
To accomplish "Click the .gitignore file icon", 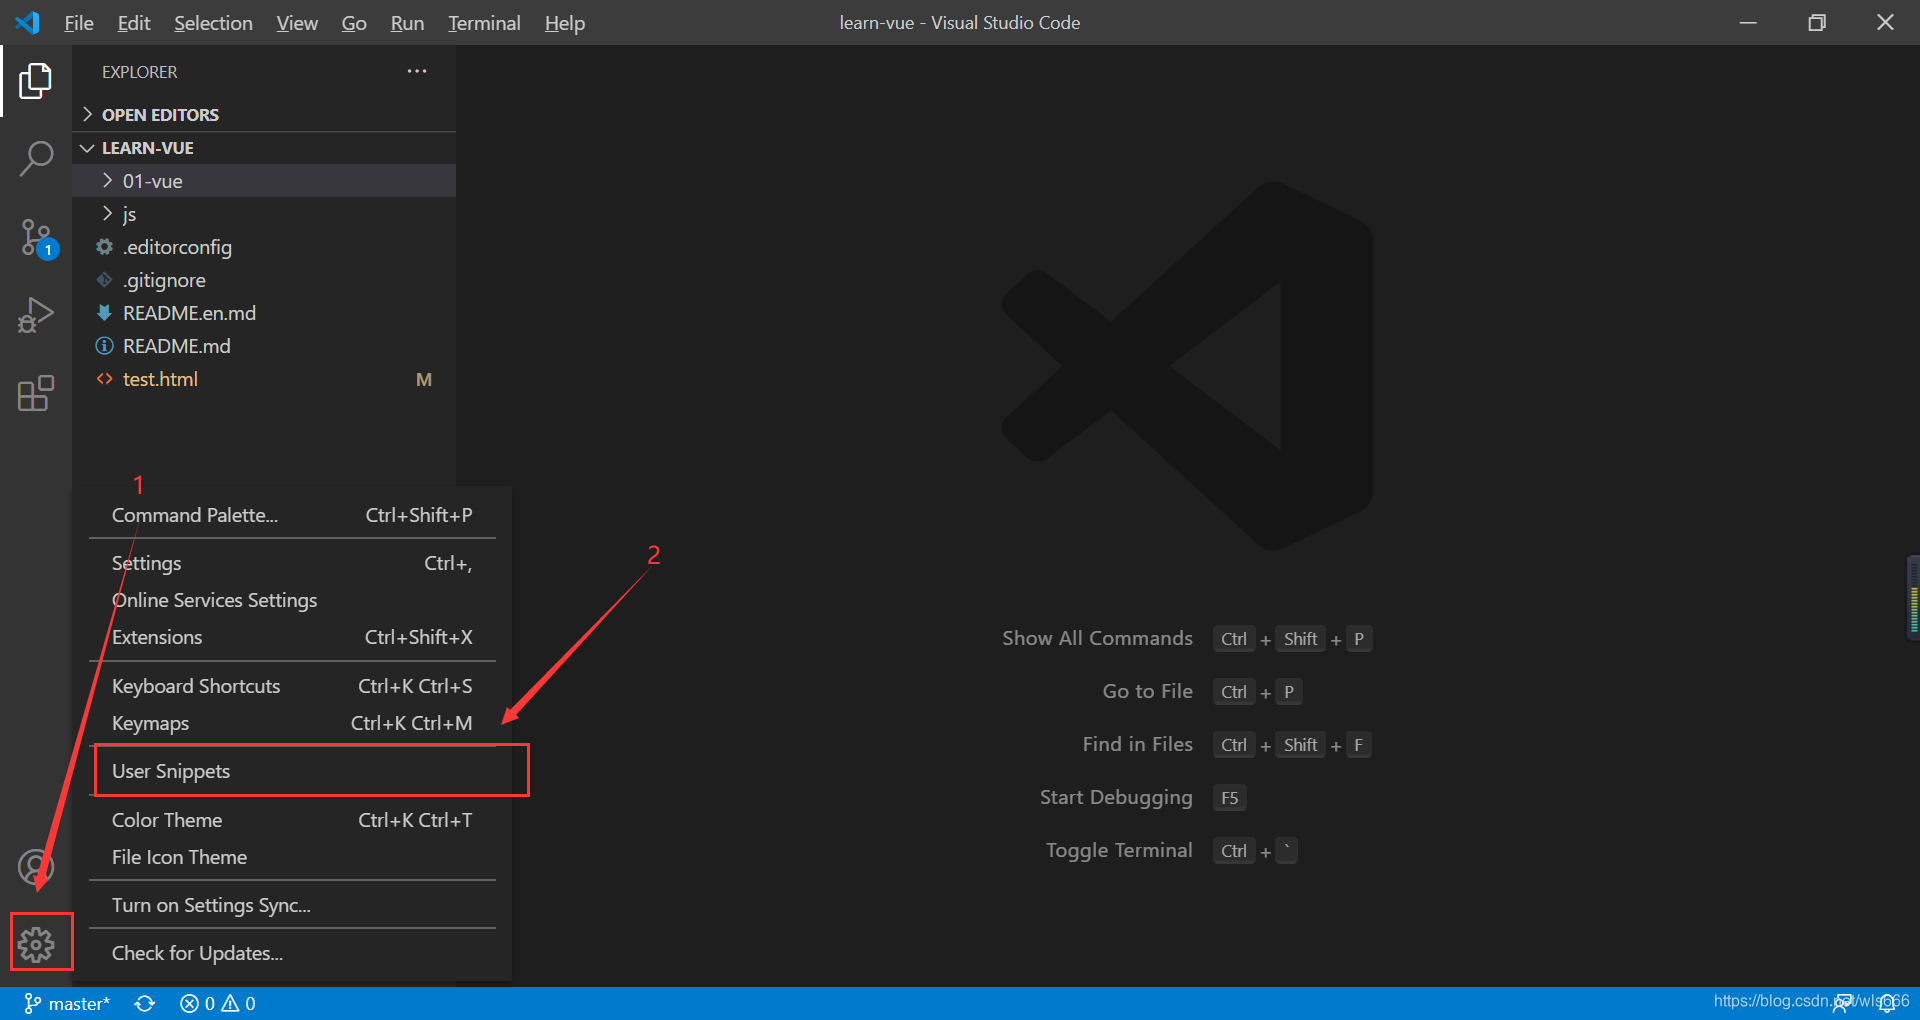I will click(x=104, y=280).
